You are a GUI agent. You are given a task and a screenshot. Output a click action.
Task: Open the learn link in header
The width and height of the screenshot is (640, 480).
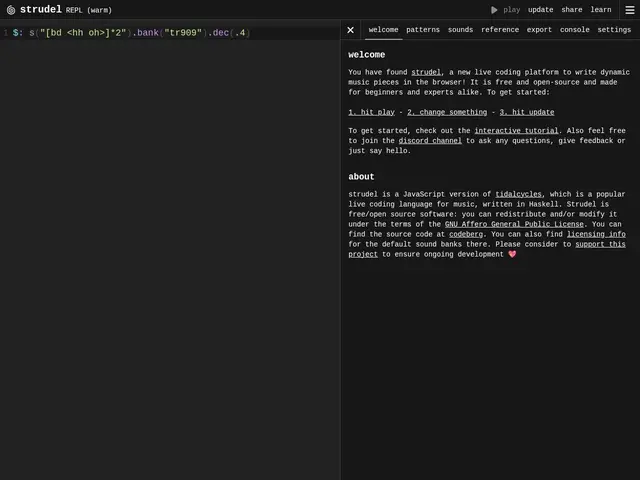tap(601, 10)
